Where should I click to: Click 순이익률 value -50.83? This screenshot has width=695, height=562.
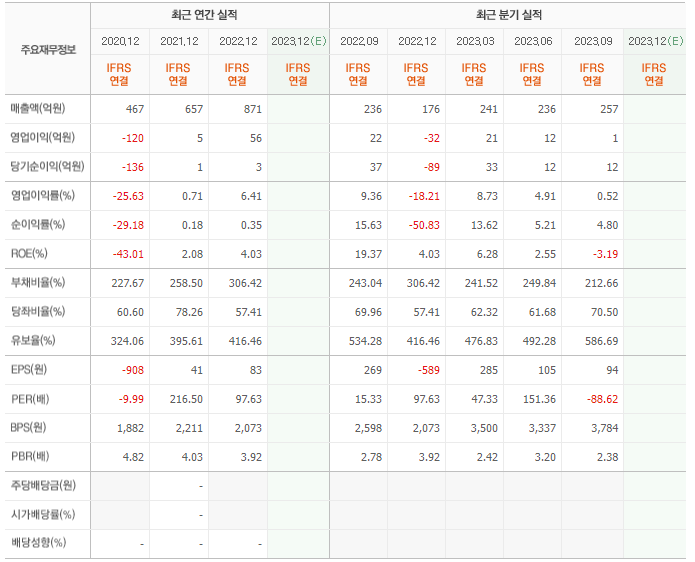click(424, 225)
